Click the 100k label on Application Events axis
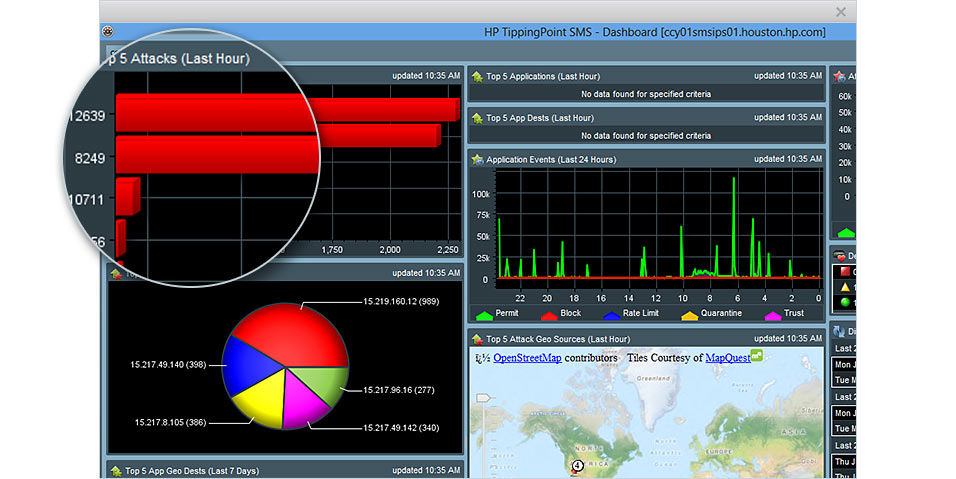956x479 pixels. [480, 194]
